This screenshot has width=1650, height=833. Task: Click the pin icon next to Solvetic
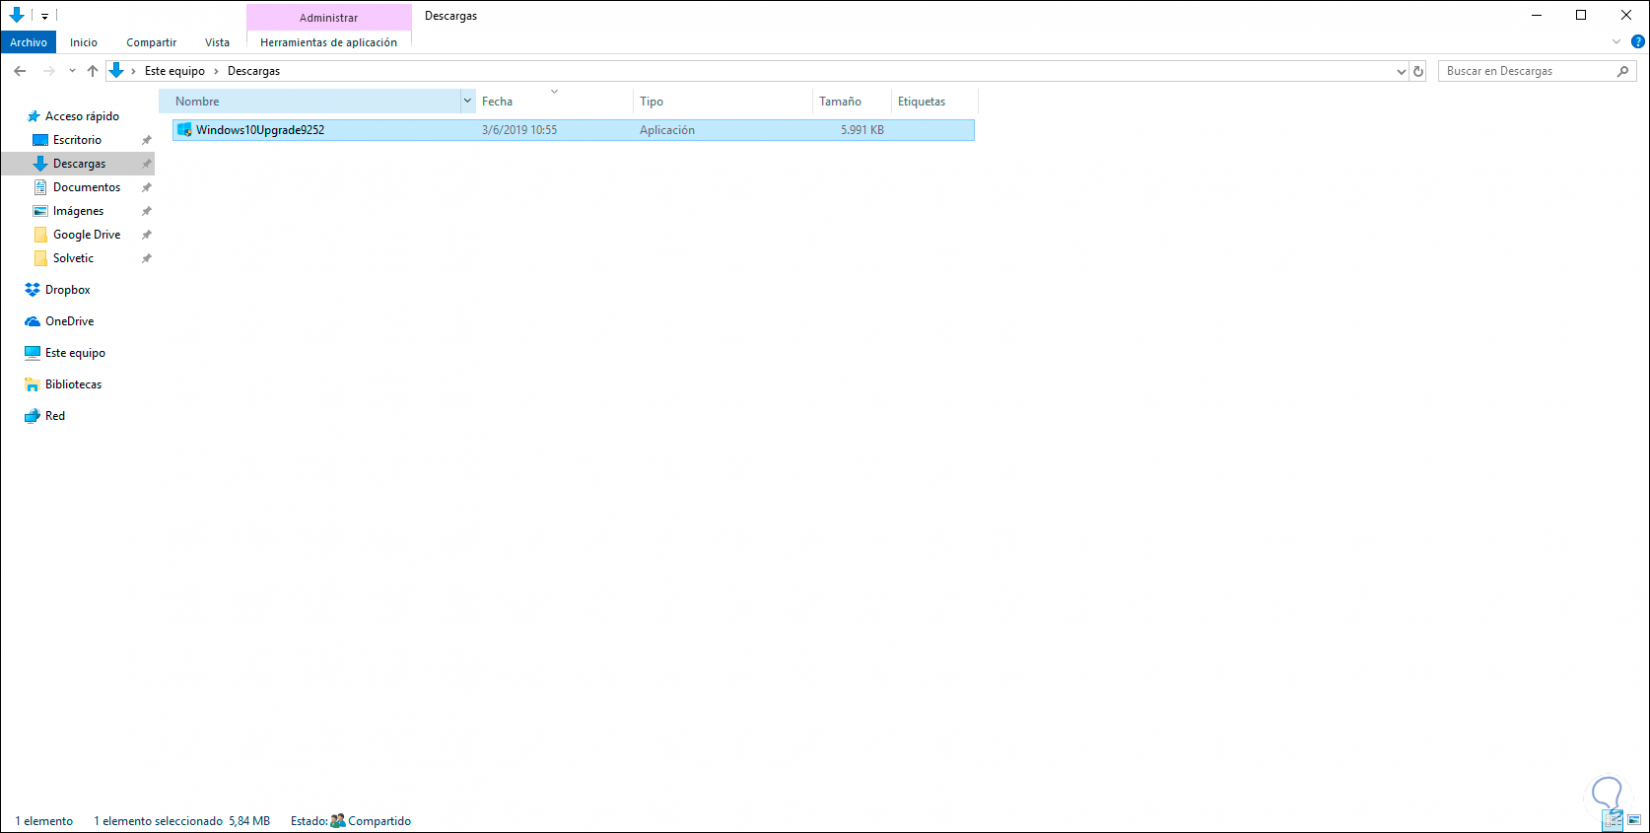pyautogui.click(x=146, y=258)
